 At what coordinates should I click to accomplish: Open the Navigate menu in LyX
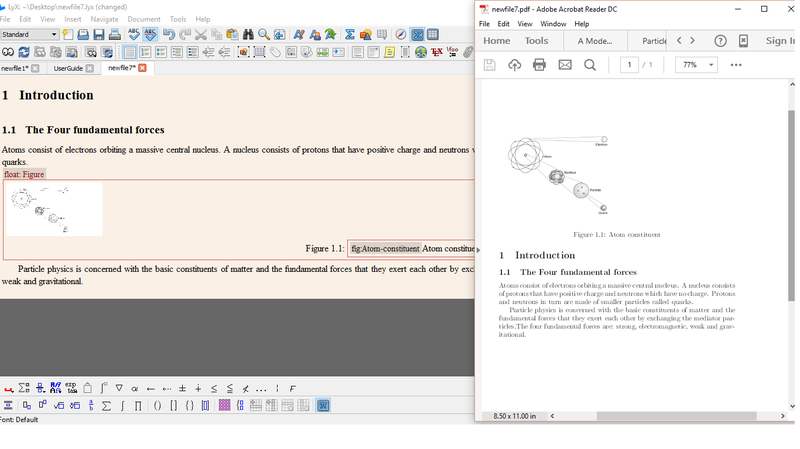(x=105, y=19)
